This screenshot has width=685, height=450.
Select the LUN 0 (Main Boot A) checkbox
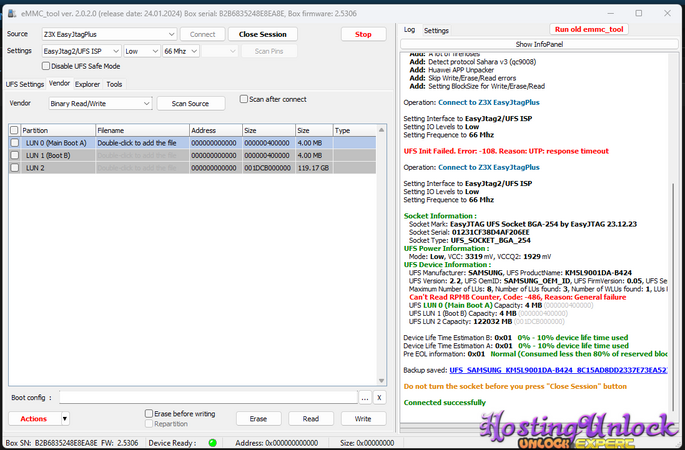(x=14, y=143)
